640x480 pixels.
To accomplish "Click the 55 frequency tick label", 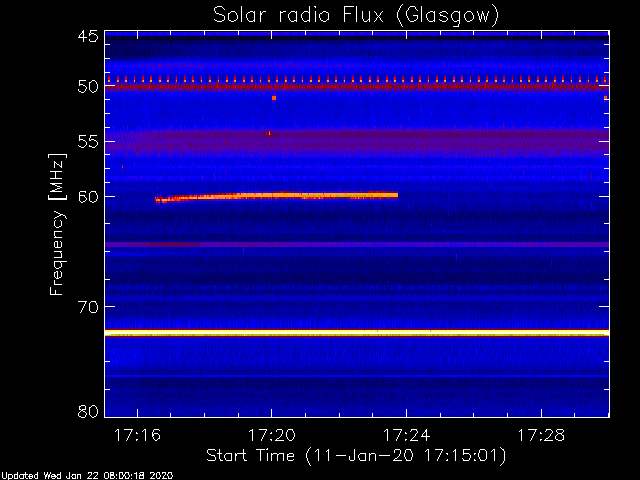I will click(x=88, y=142).
